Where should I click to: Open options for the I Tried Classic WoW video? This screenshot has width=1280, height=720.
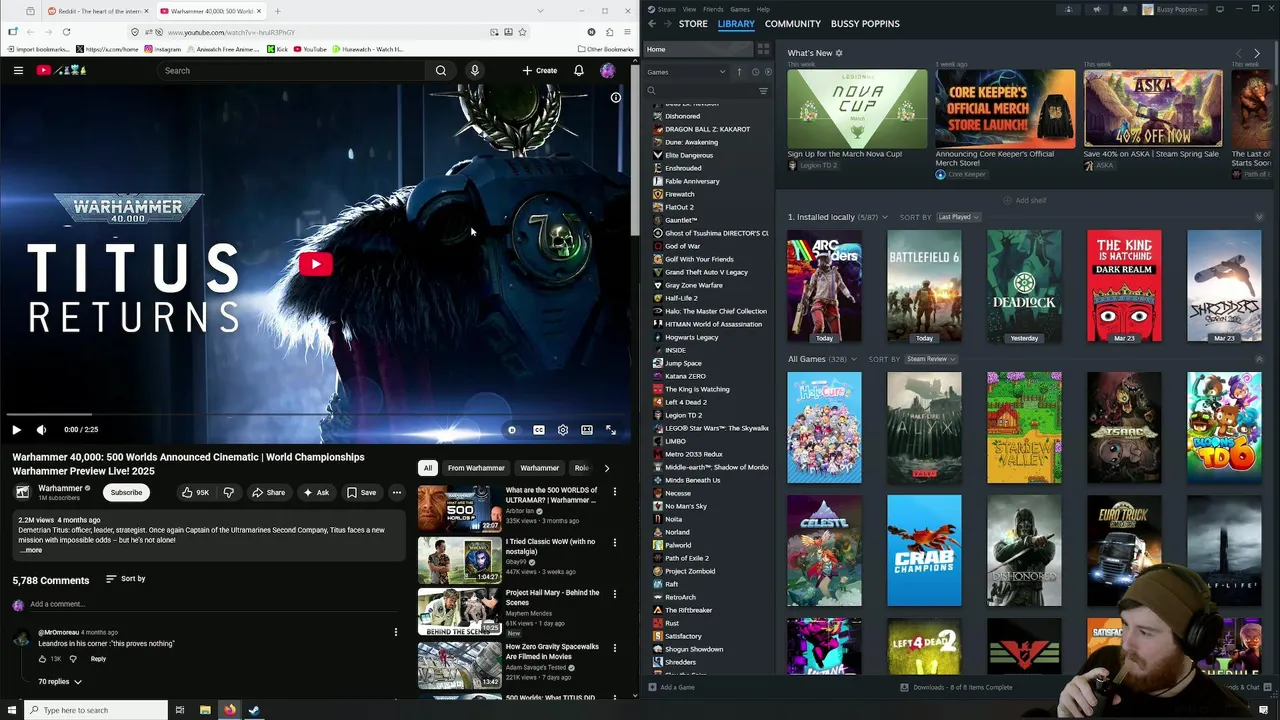point(615,543)
